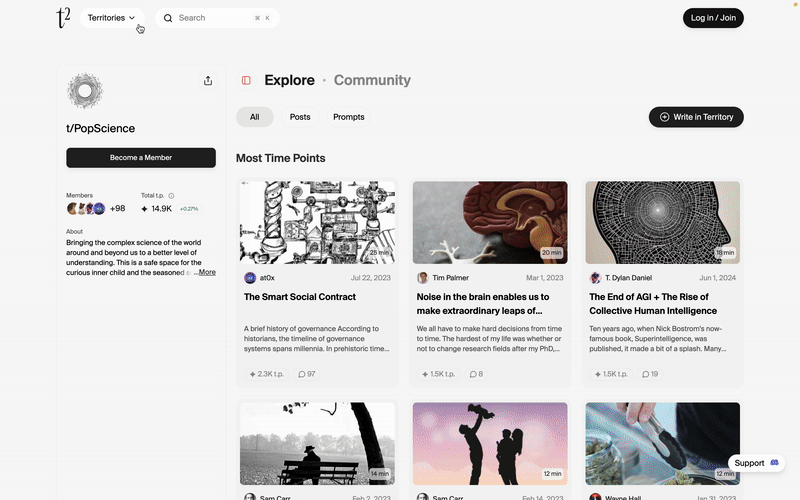Click the info icon beside Total t.p.
The width and height of the screenshot is (800, 500).
tap(171, 195)
